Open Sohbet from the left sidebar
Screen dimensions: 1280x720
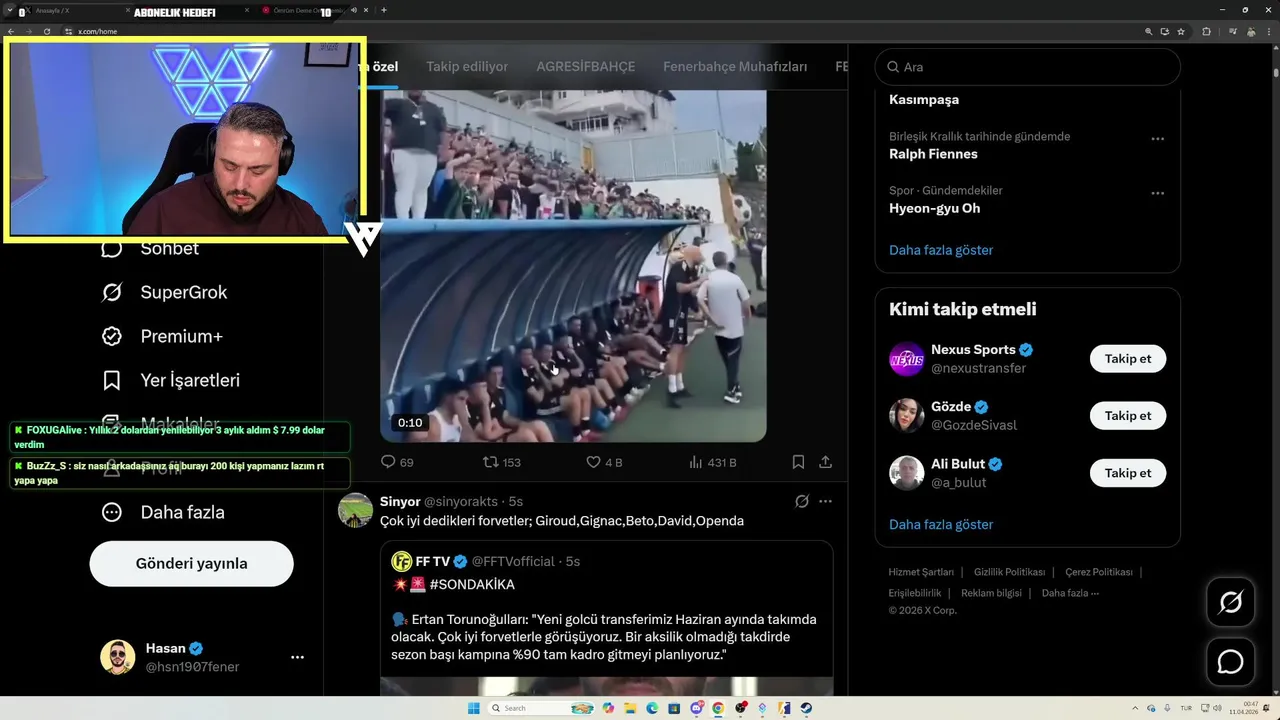pyautogui.click(x=150, y=249)
